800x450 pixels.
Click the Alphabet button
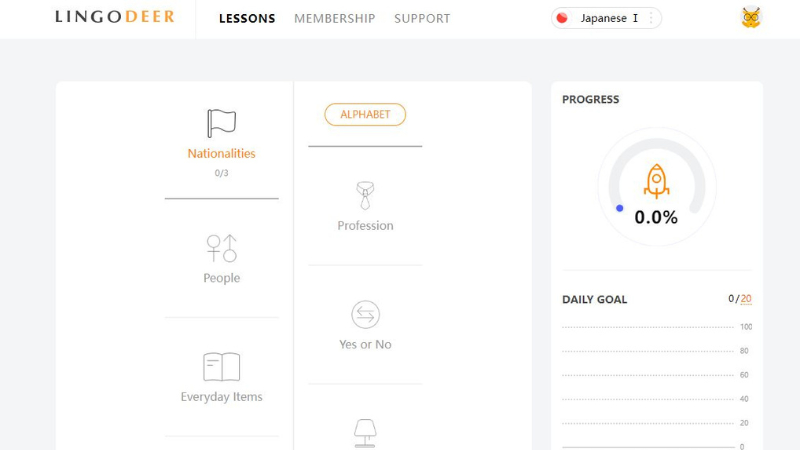pyautogui.click(x=365, y=114)
